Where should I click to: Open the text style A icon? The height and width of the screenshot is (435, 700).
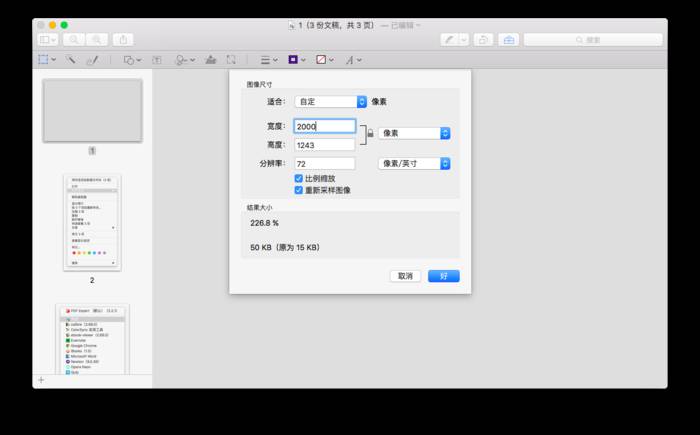[350, 60]
